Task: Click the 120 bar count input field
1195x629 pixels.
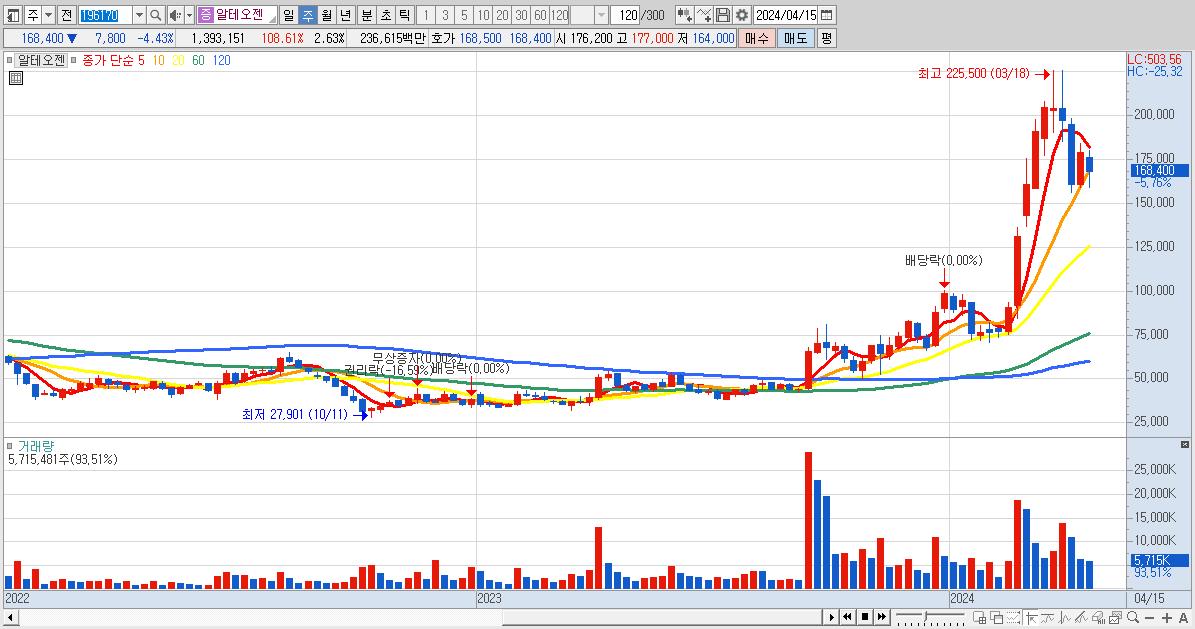Action: (x=626, y=14)
